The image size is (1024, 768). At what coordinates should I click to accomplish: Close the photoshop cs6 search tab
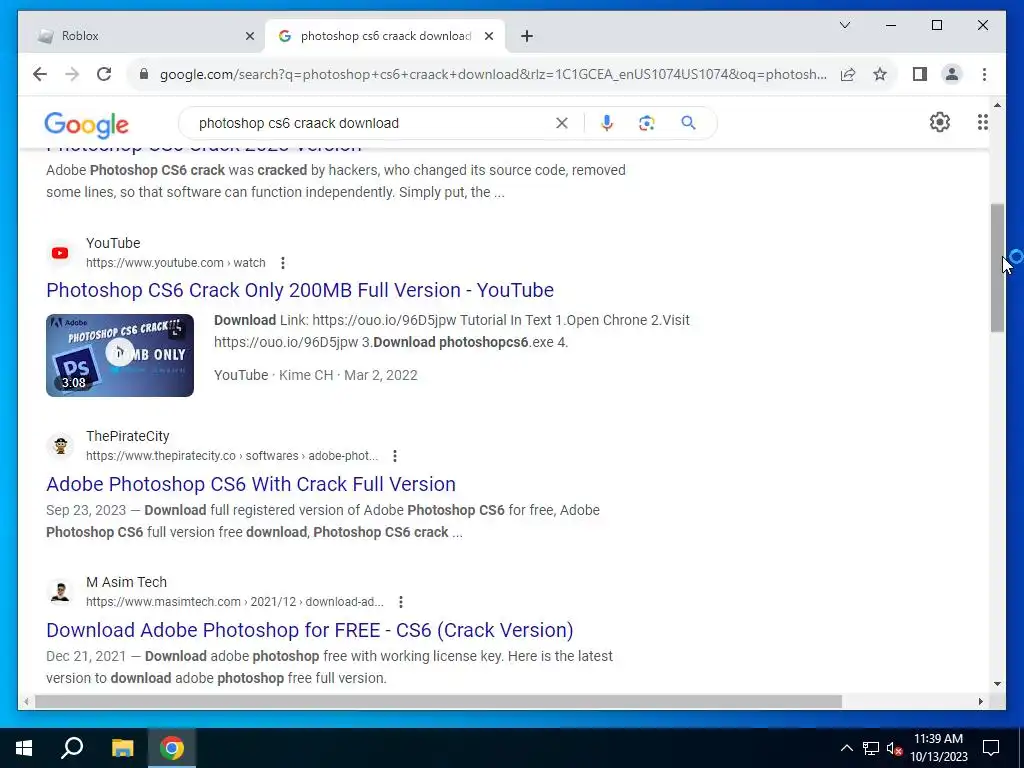coord(488,36)
